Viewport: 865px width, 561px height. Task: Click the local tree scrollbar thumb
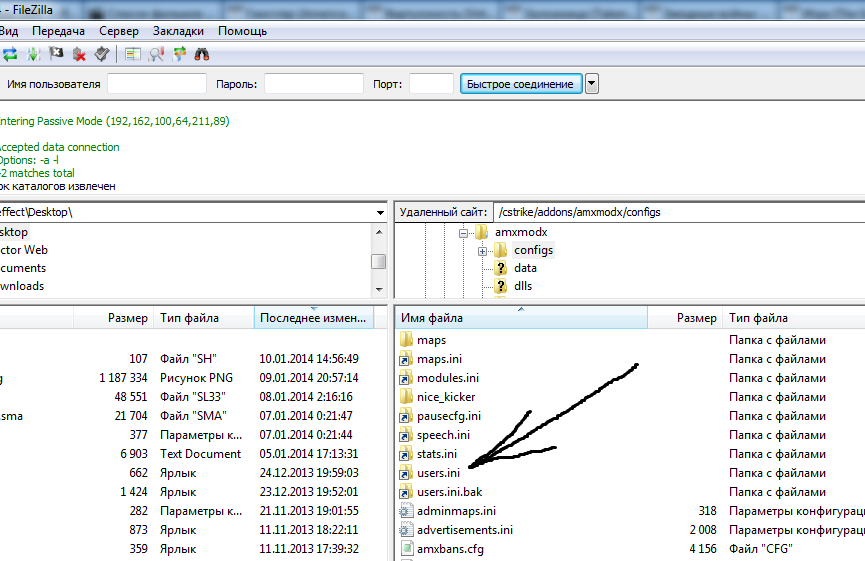(x=379, y=261)
